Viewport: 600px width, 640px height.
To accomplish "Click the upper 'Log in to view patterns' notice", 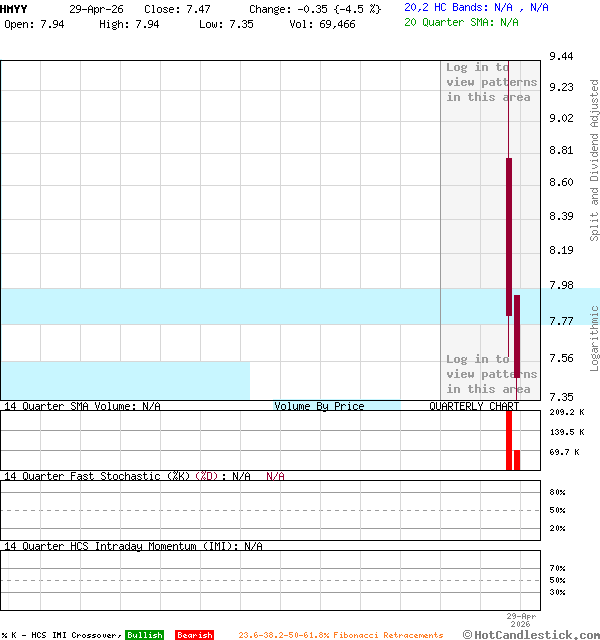I will point(491,82).
